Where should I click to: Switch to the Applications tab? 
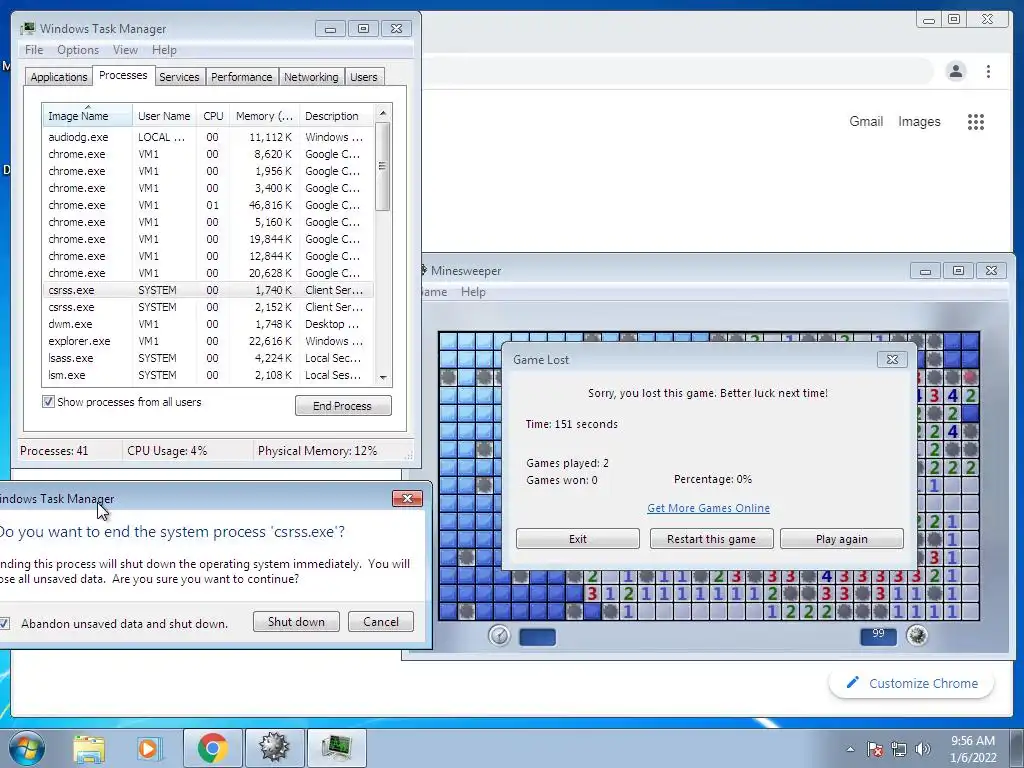(59, 77)
